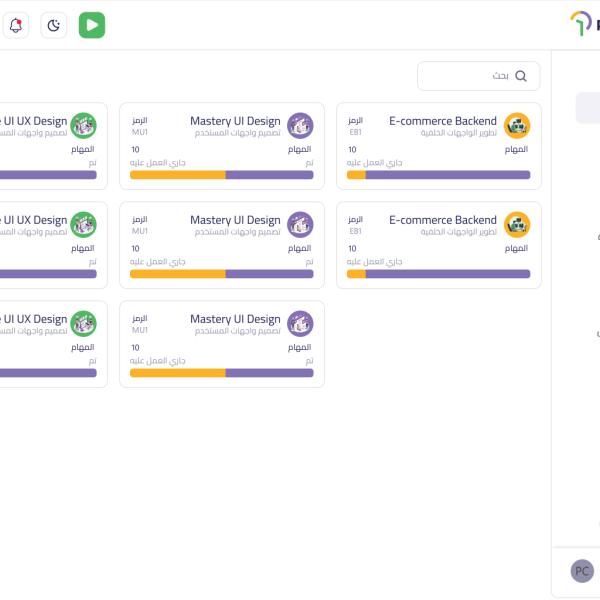600x600 pixels.
Task: Toggle dark mode with the moon icon
Action: (54, 26)
